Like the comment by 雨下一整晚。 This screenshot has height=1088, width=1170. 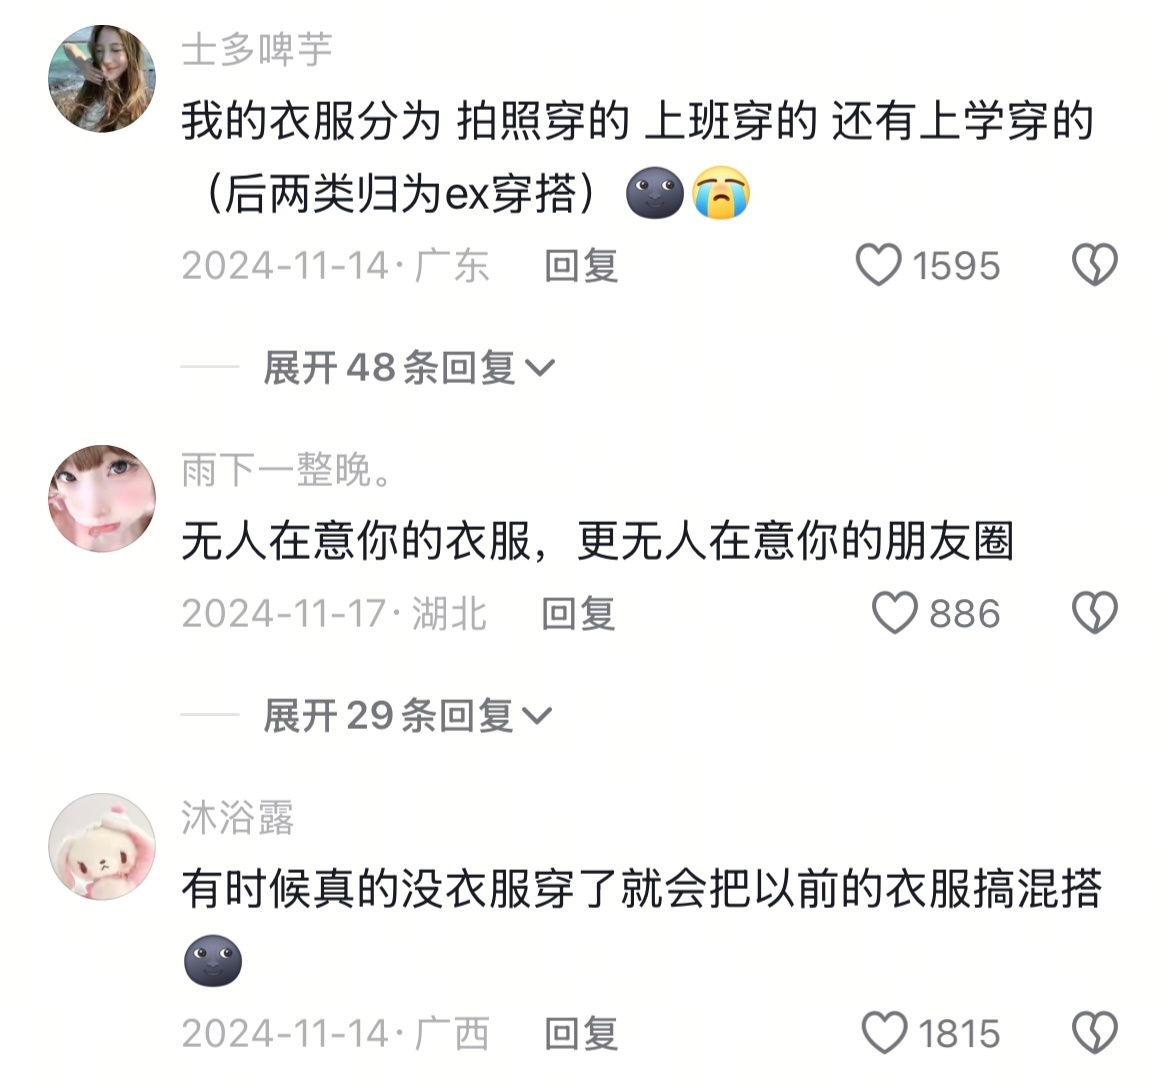point(894,613)
